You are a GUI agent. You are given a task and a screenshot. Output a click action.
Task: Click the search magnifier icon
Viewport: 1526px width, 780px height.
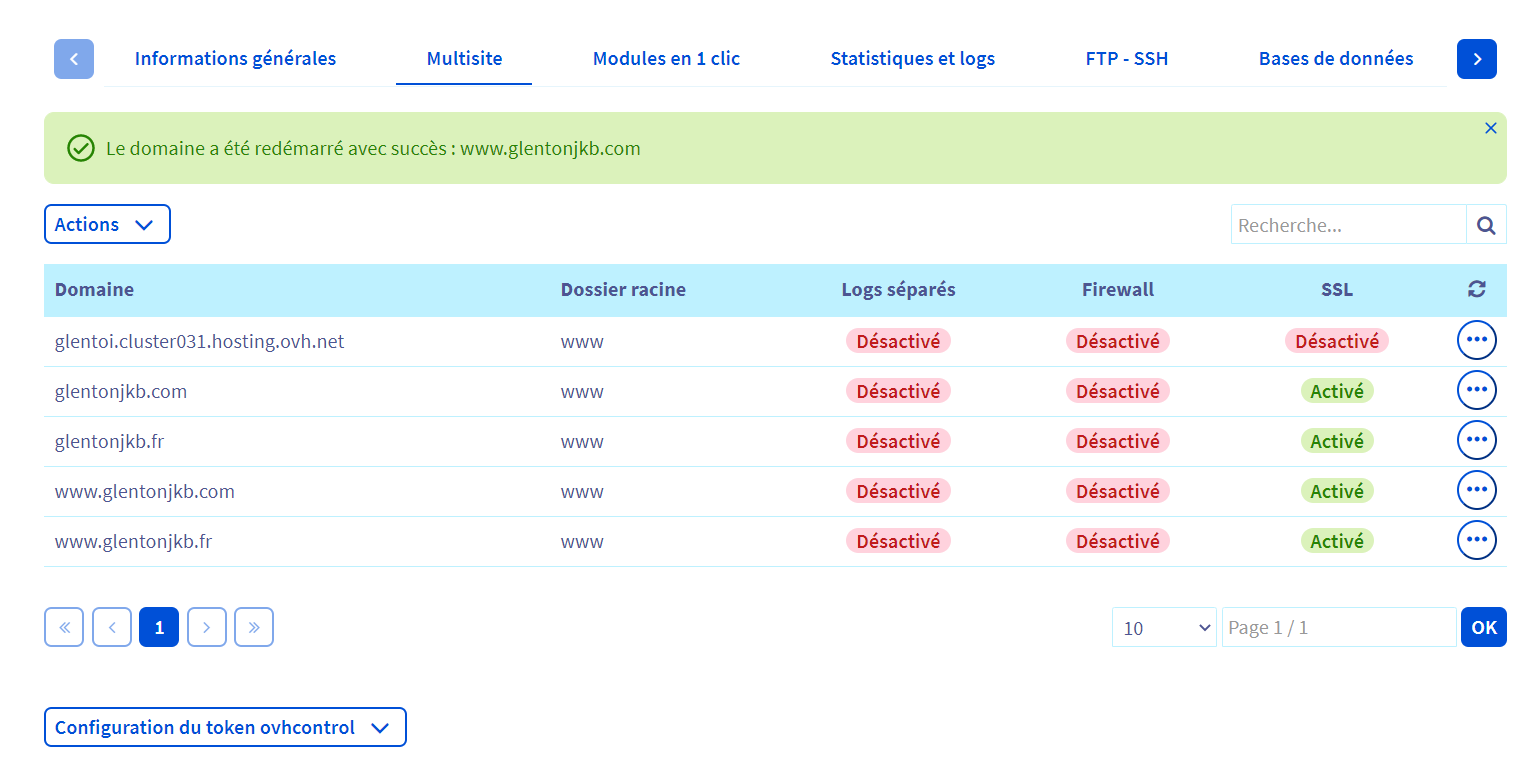tap(1486, 225)
